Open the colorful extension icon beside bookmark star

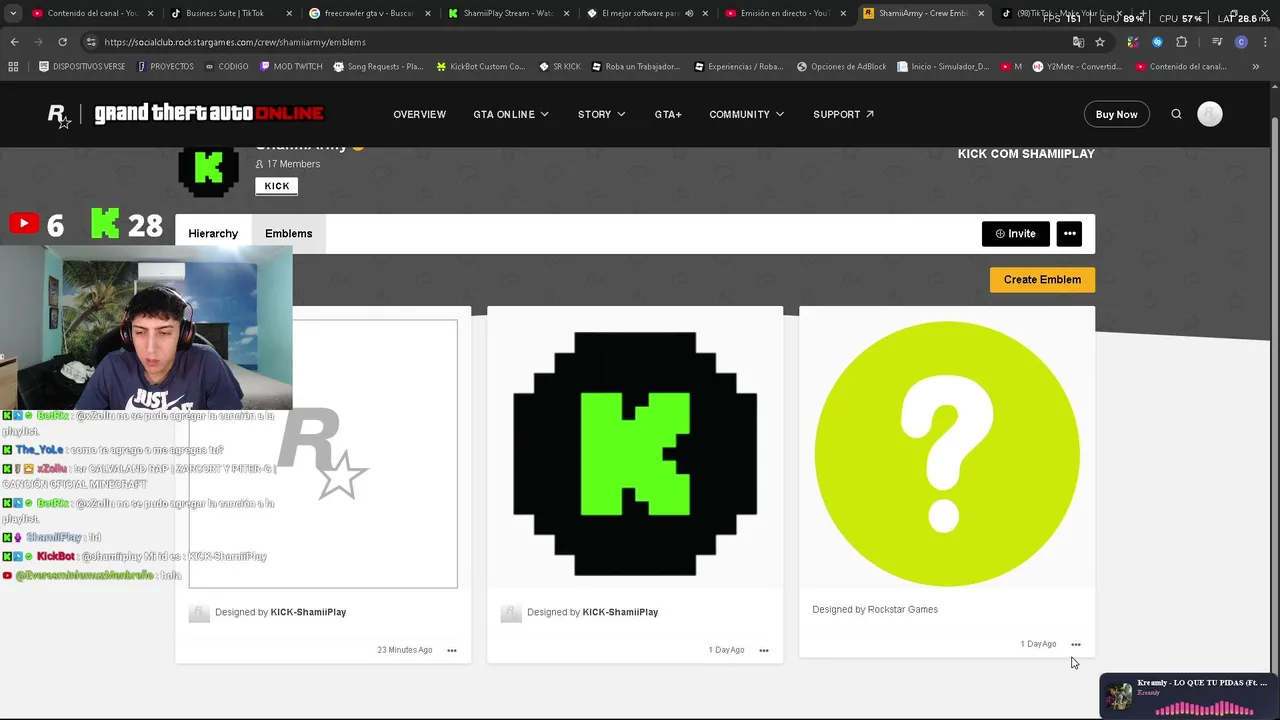[x=1132, y=42]
